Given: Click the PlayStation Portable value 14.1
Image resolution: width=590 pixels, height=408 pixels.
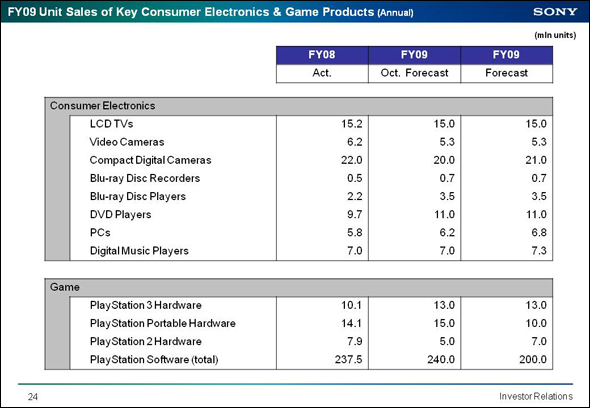Looking at the screenshot, I should [x=352, y=323].
